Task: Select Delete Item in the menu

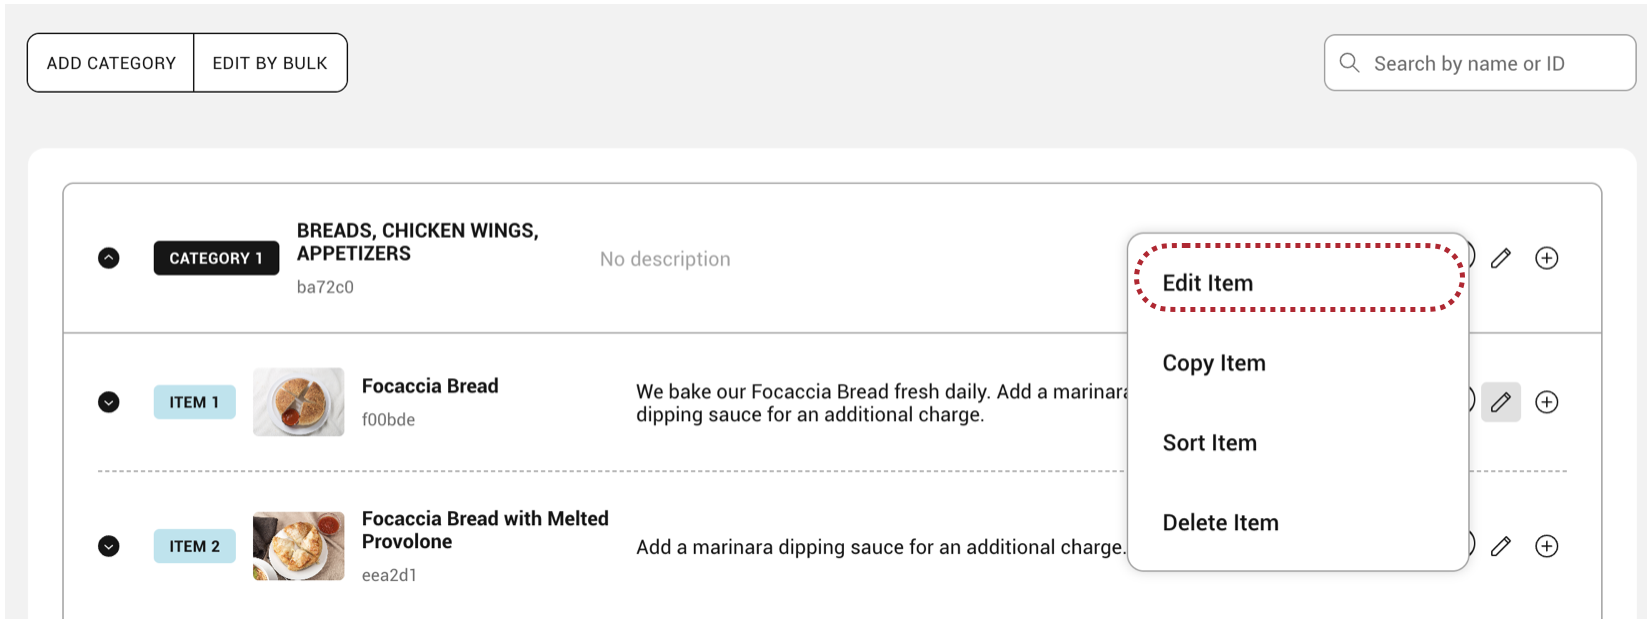Action: pos(1220,524)
